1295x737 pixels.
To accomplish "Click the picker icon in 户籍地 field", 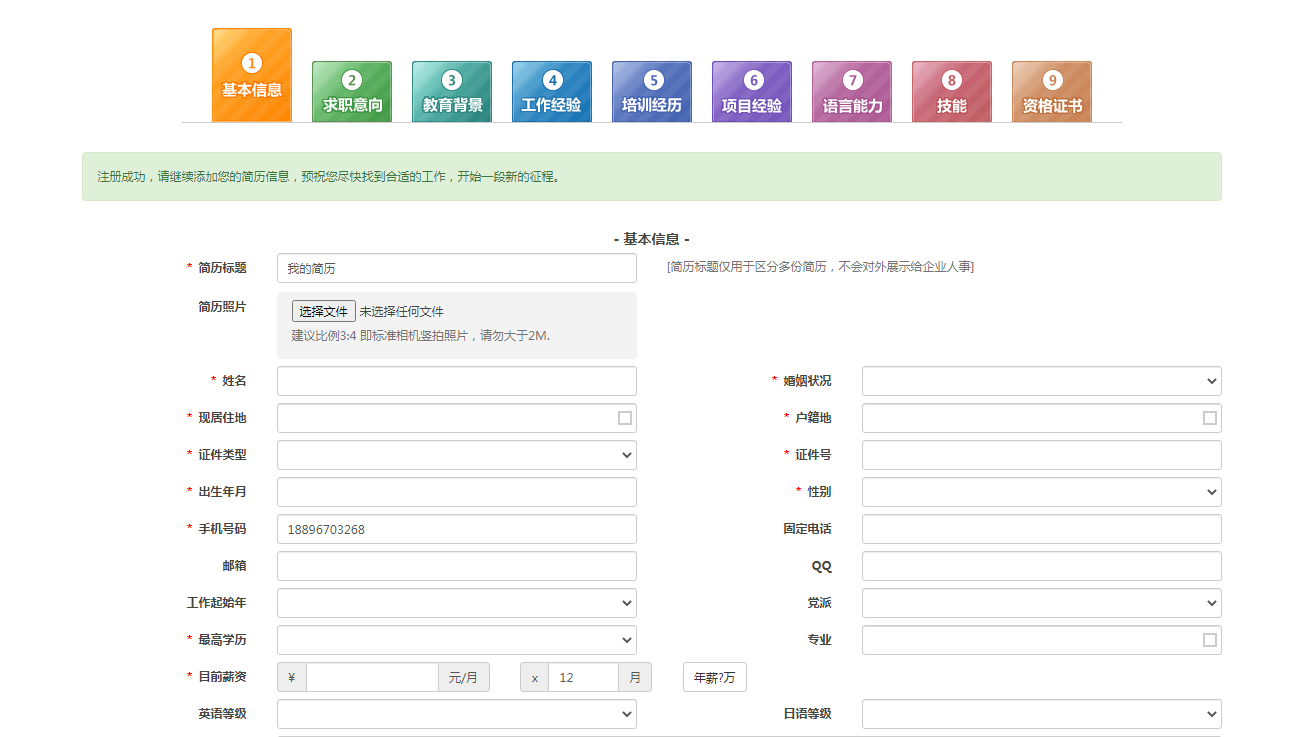I will coord(1210,418).
